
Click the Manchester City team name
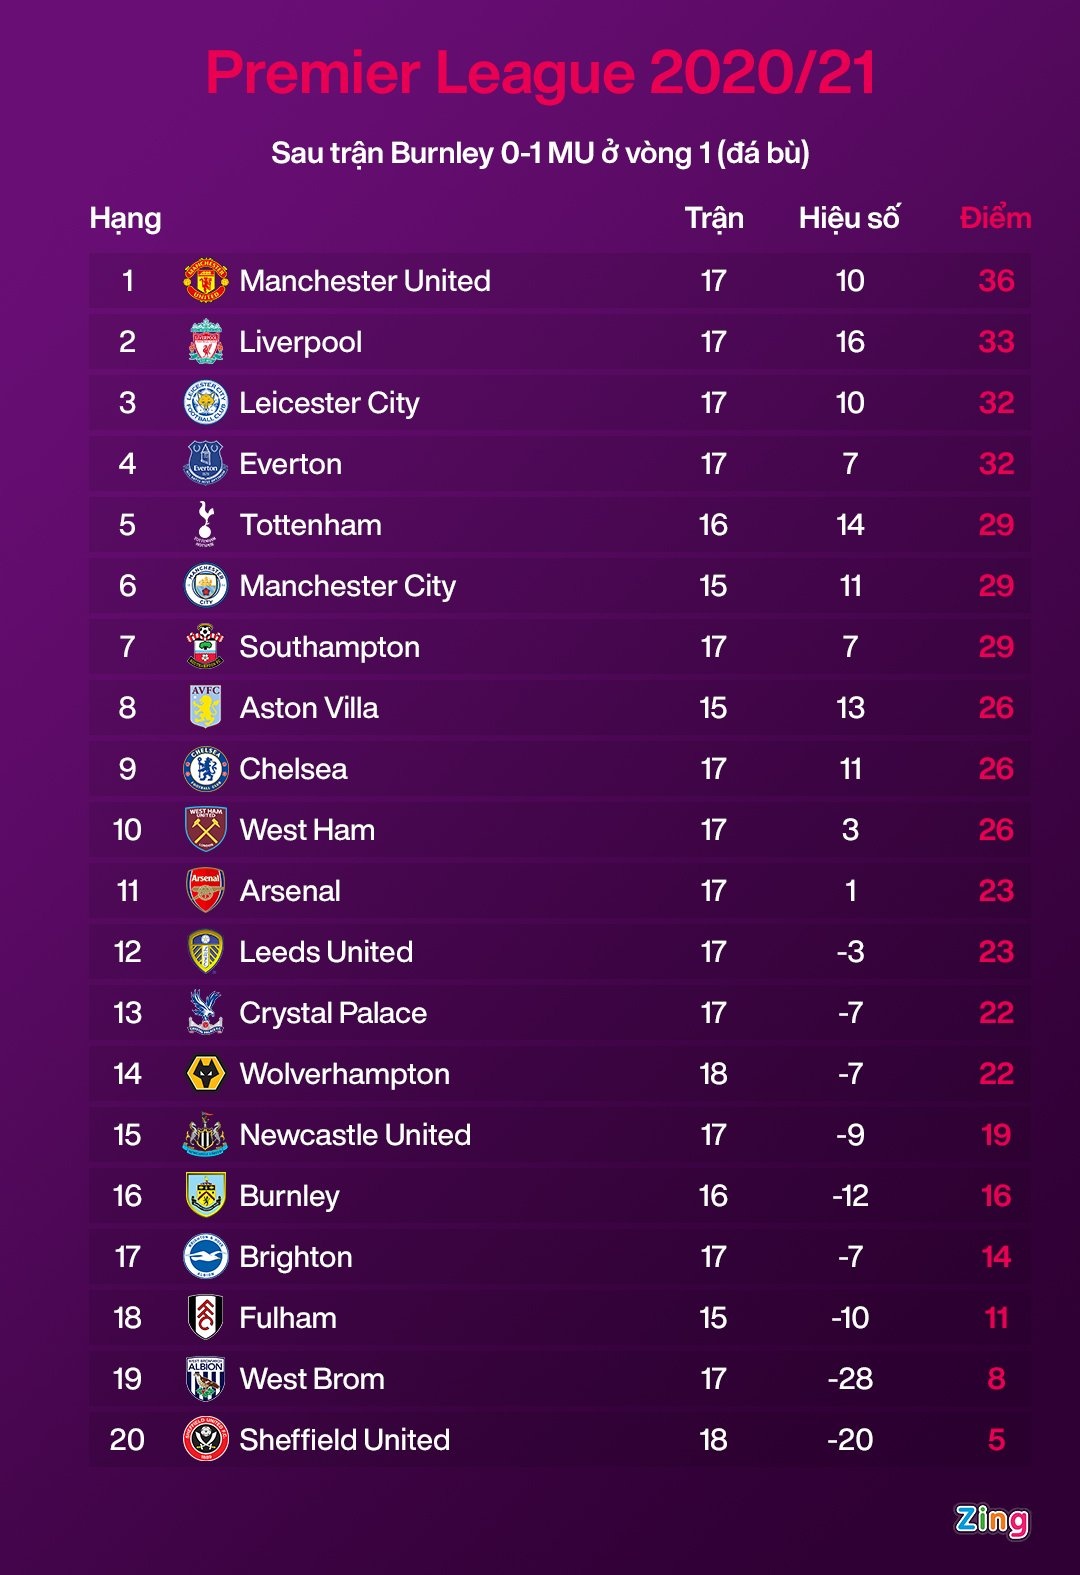click(x=347, y=586)
